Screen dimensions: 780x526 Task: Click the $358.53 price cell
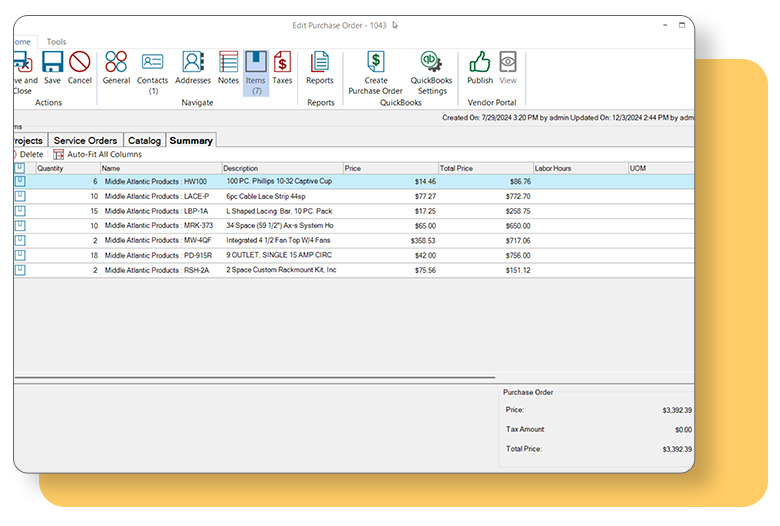[x=423, y=241]
